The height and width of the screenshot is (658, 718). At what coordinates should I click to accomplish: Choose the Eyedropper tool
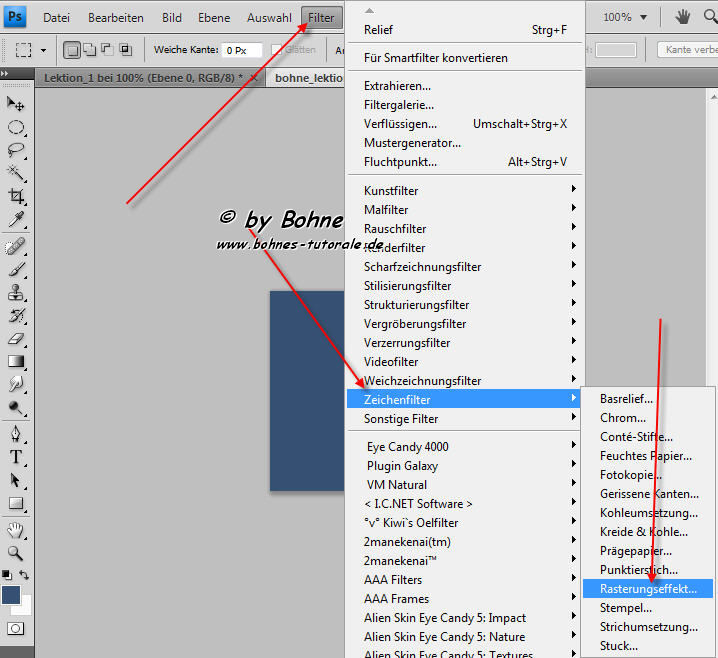pos(16,219)
